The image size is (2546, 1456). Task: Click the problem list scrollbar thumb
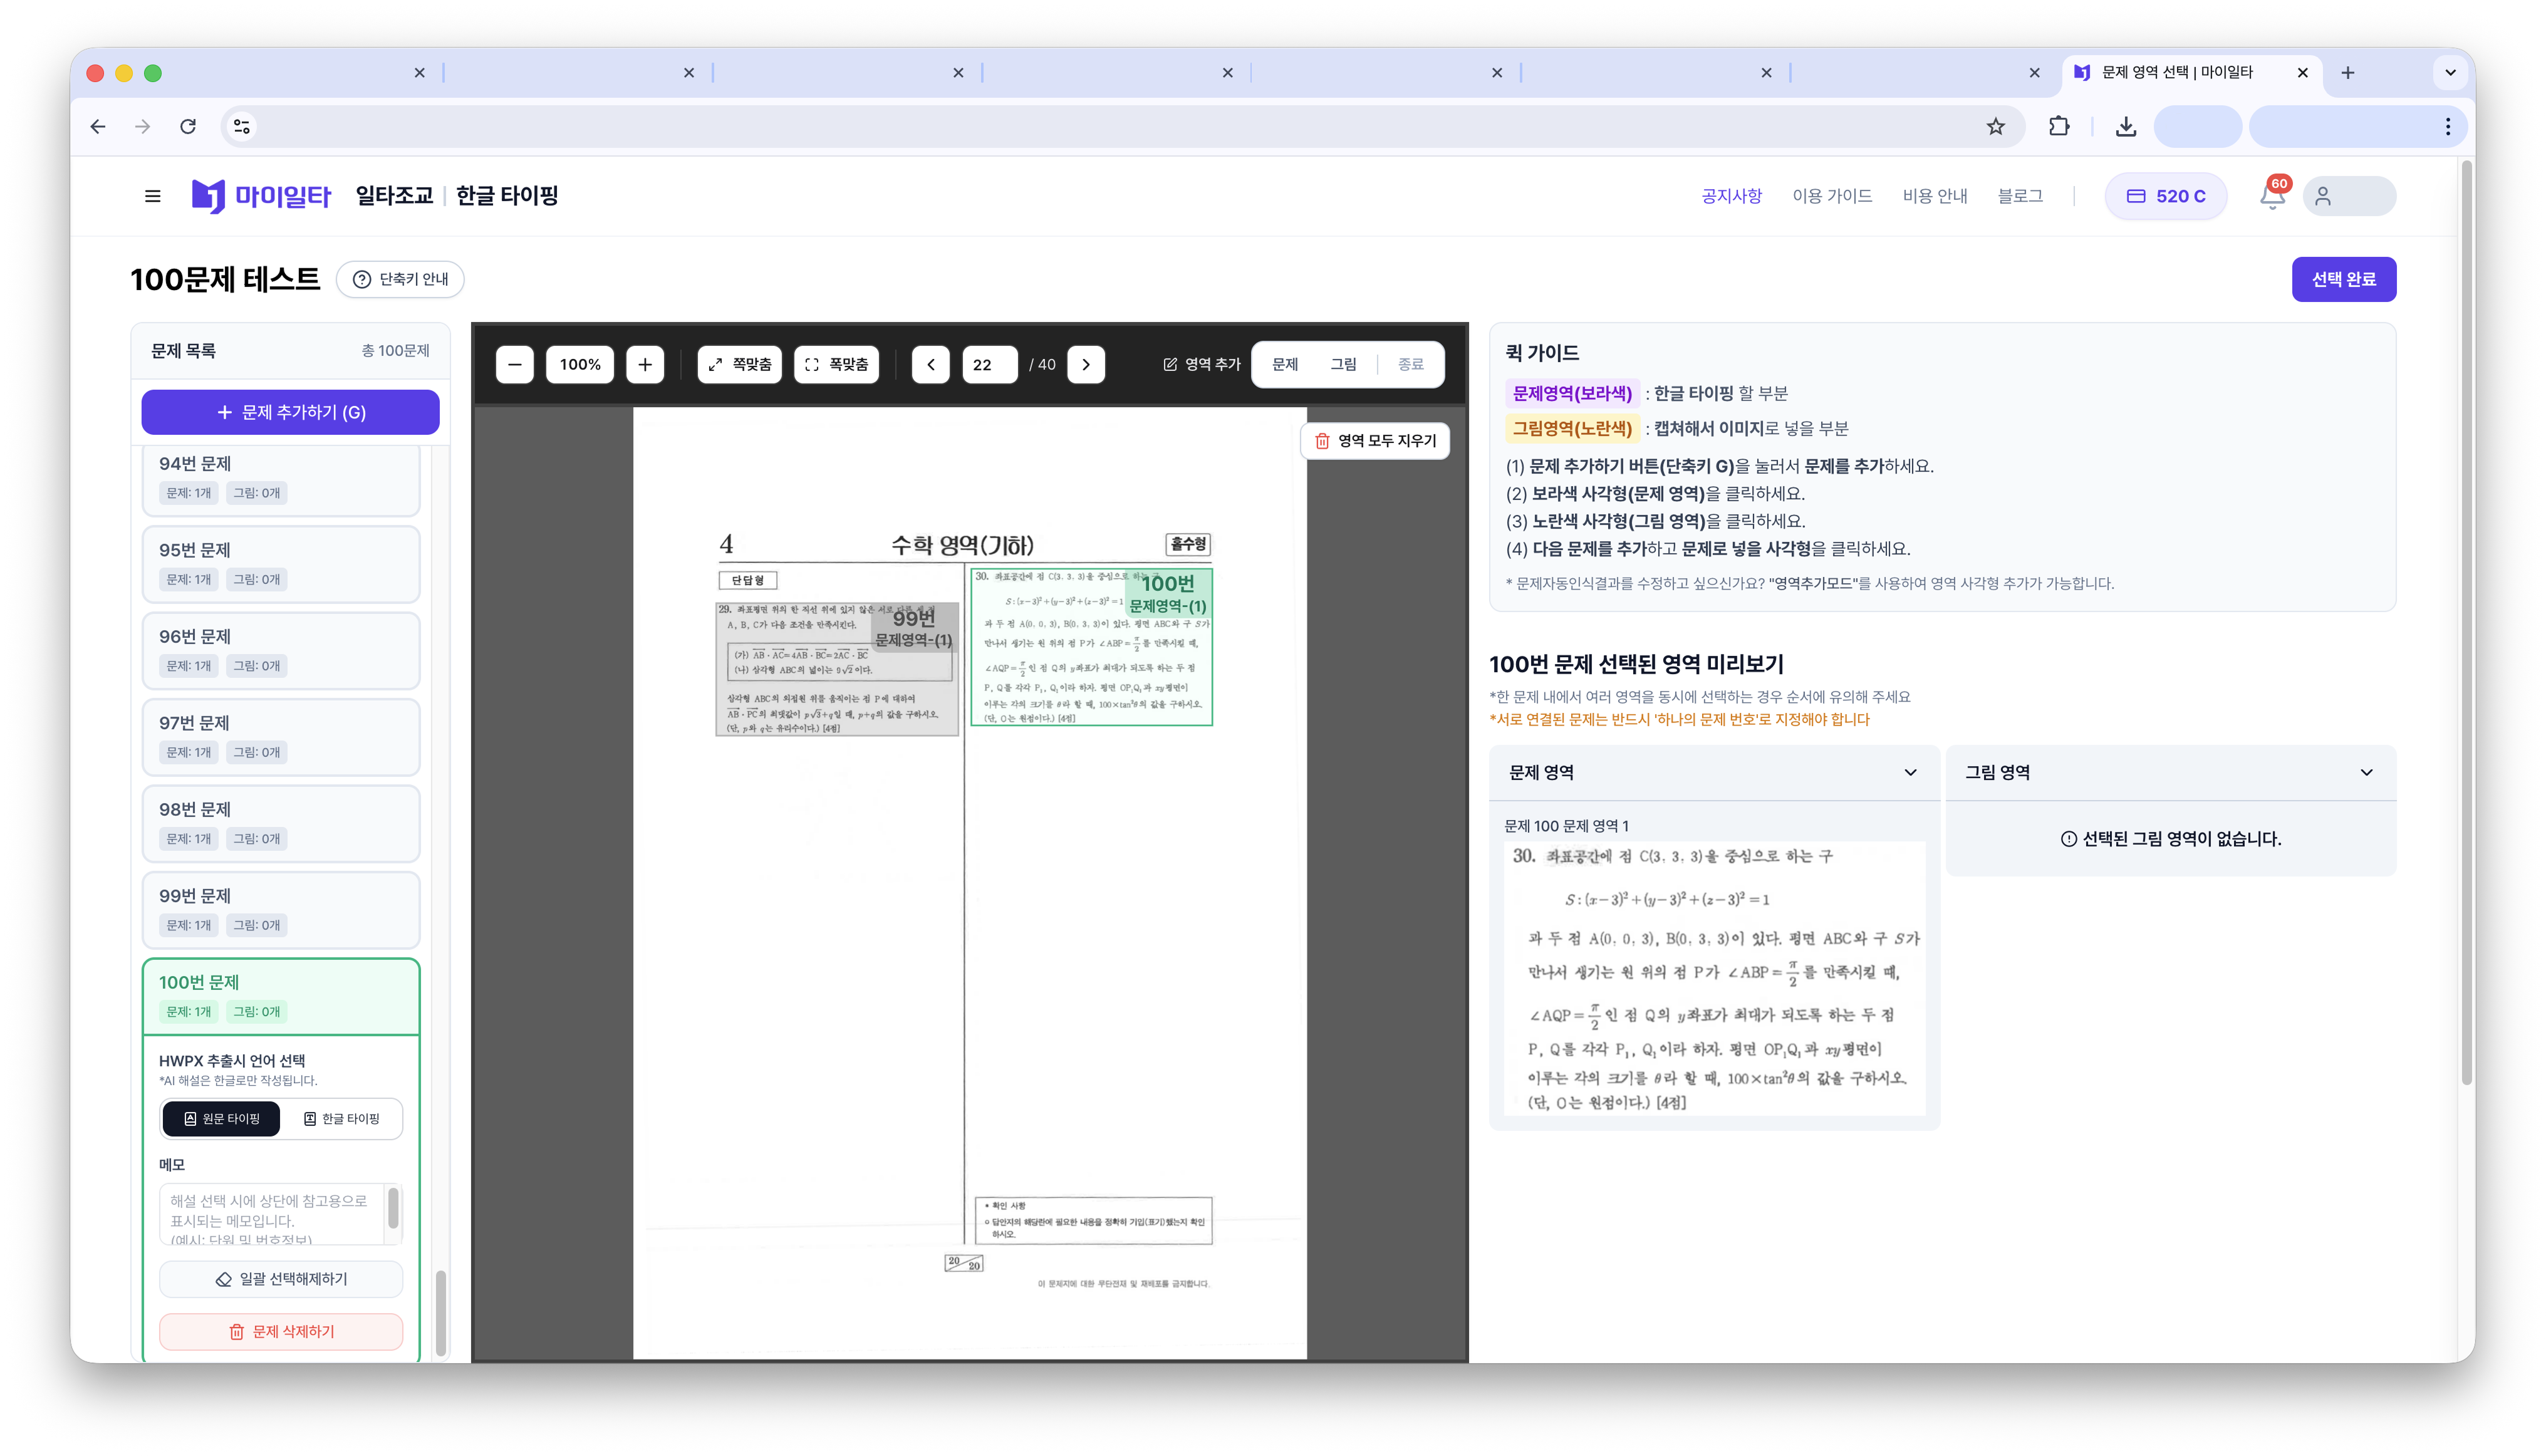(441, 1312)
